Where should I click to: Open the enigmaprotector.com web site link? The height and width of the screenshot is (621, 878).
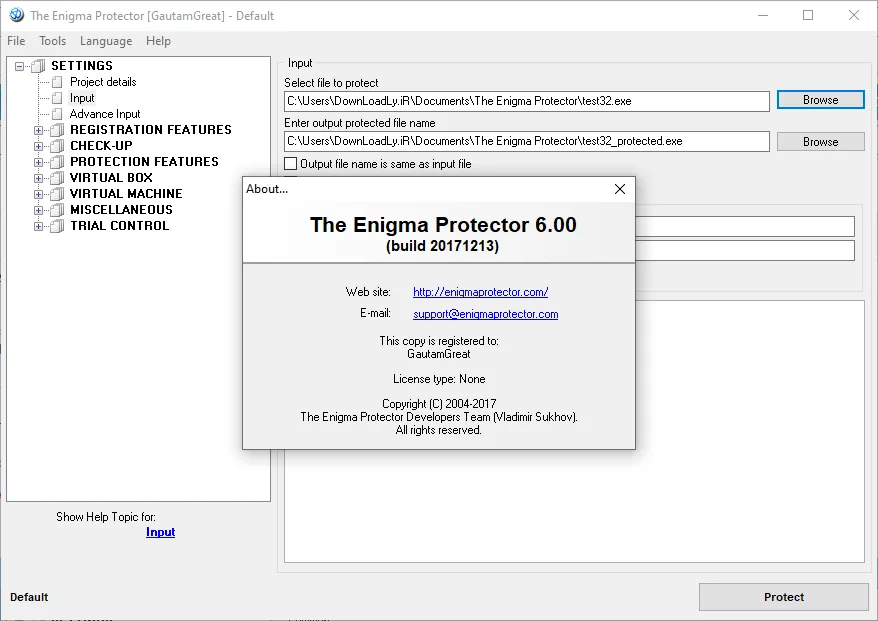coord(480,292)
